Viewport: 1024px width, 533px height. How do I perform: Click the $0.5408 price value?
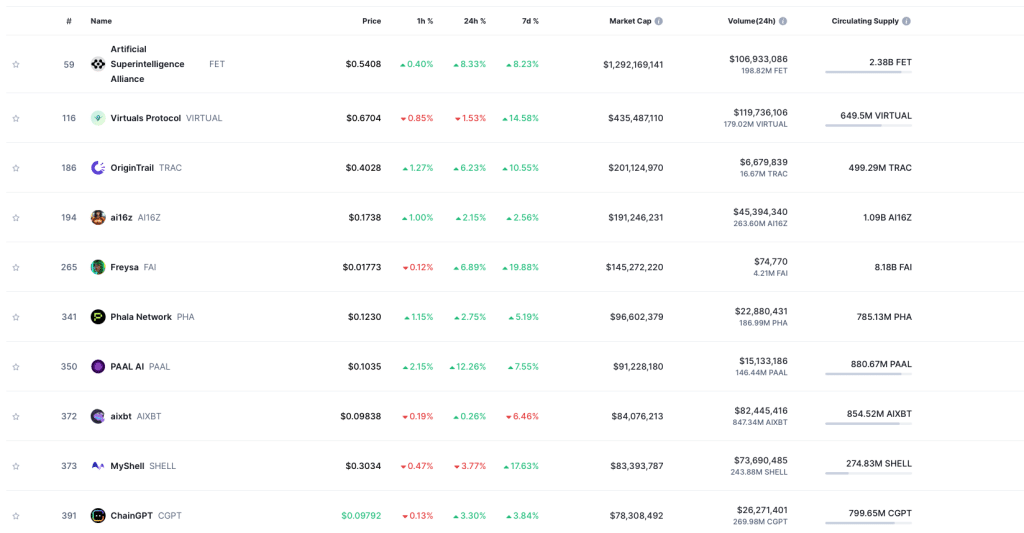tap(363, 64)
